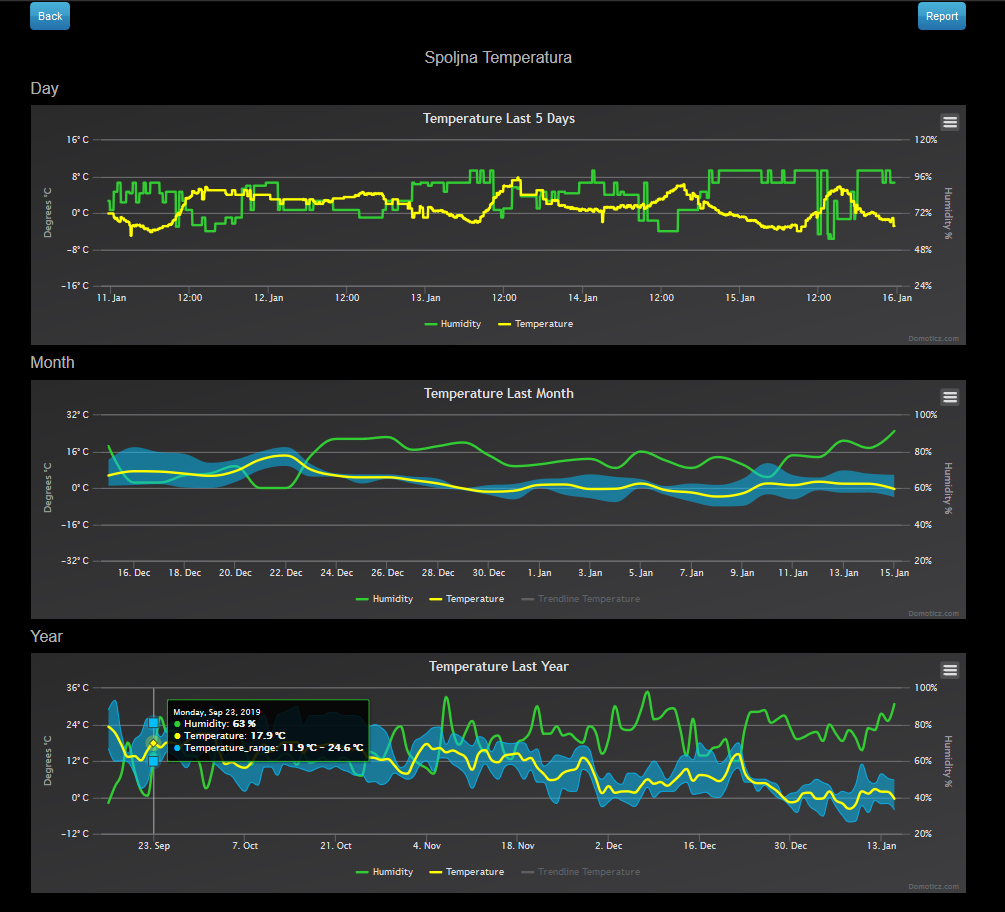Open the Last 5 Days chart hamburger menu
The width and height of the screenshot is (1005, 912).
pos(950,122)
